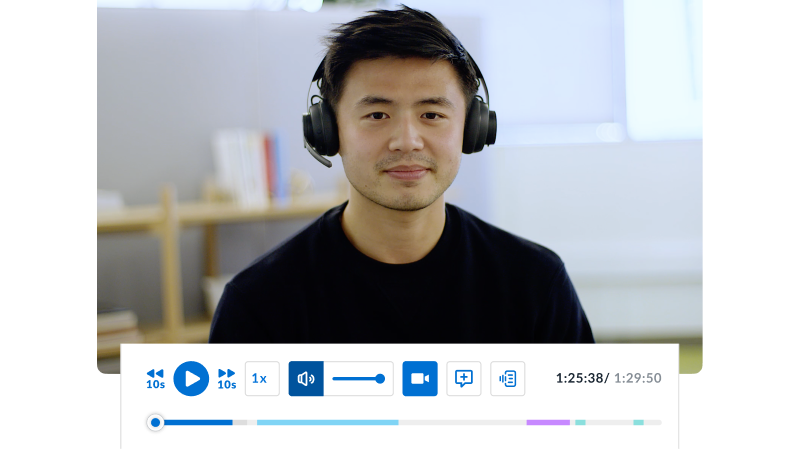Open the transcript panel icon
Image resolution: width=800 pixels, height=450 pixels.
(x=508, y=379)
